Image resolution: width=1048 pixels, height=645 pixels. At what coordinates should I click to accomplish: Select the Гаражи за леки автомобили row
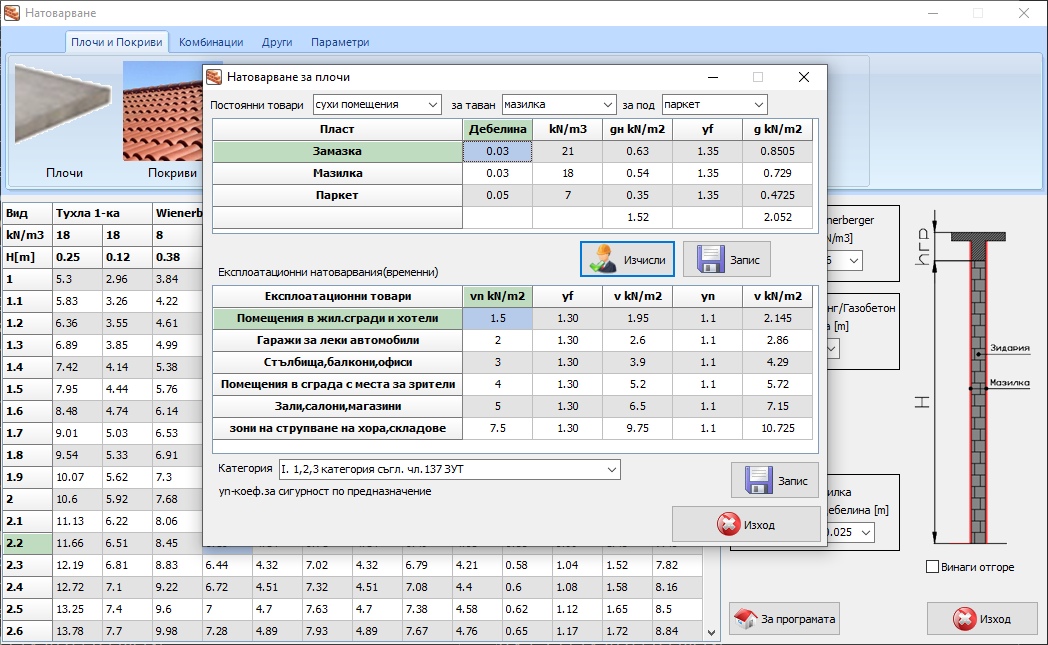coord(336,340)
